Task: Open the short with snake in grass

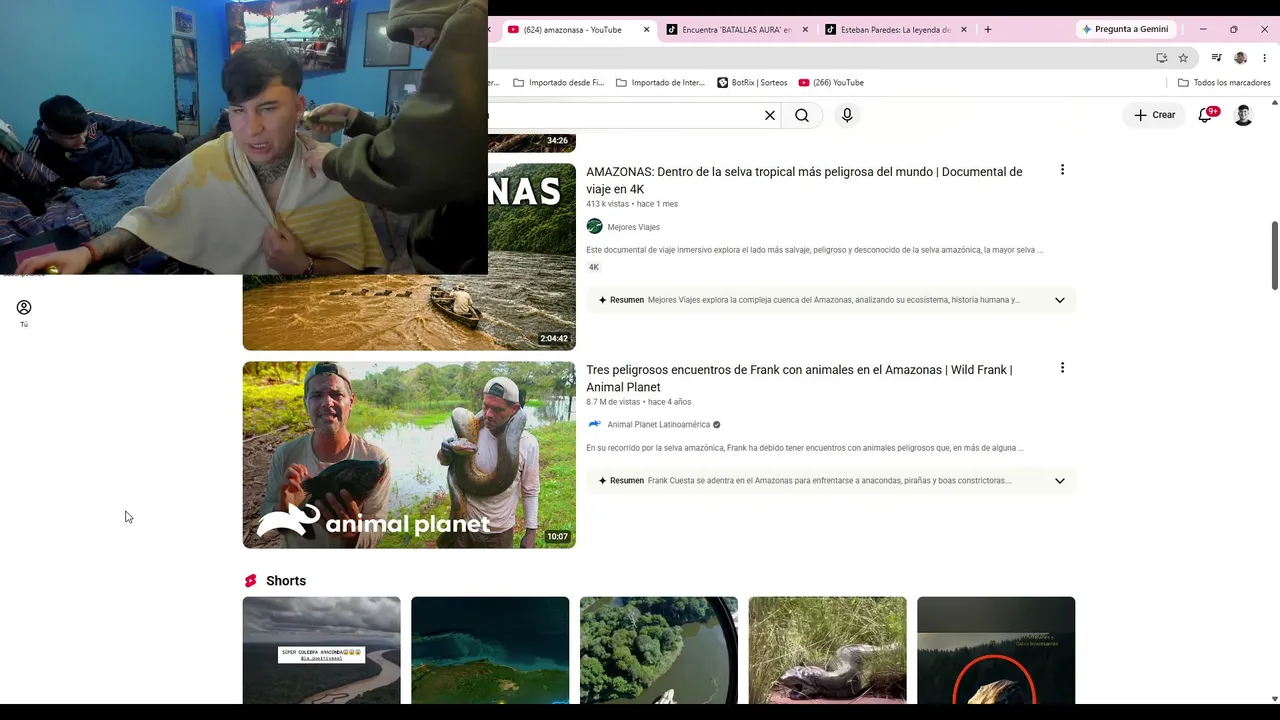Action: (x=827, y=650)
